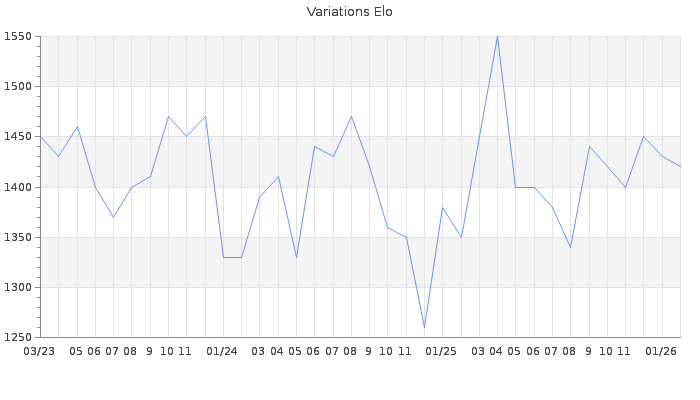The image size is (700, 400).
Task: Click the 1450 data point just before 01/26
Action: click(x=643, y=137)
